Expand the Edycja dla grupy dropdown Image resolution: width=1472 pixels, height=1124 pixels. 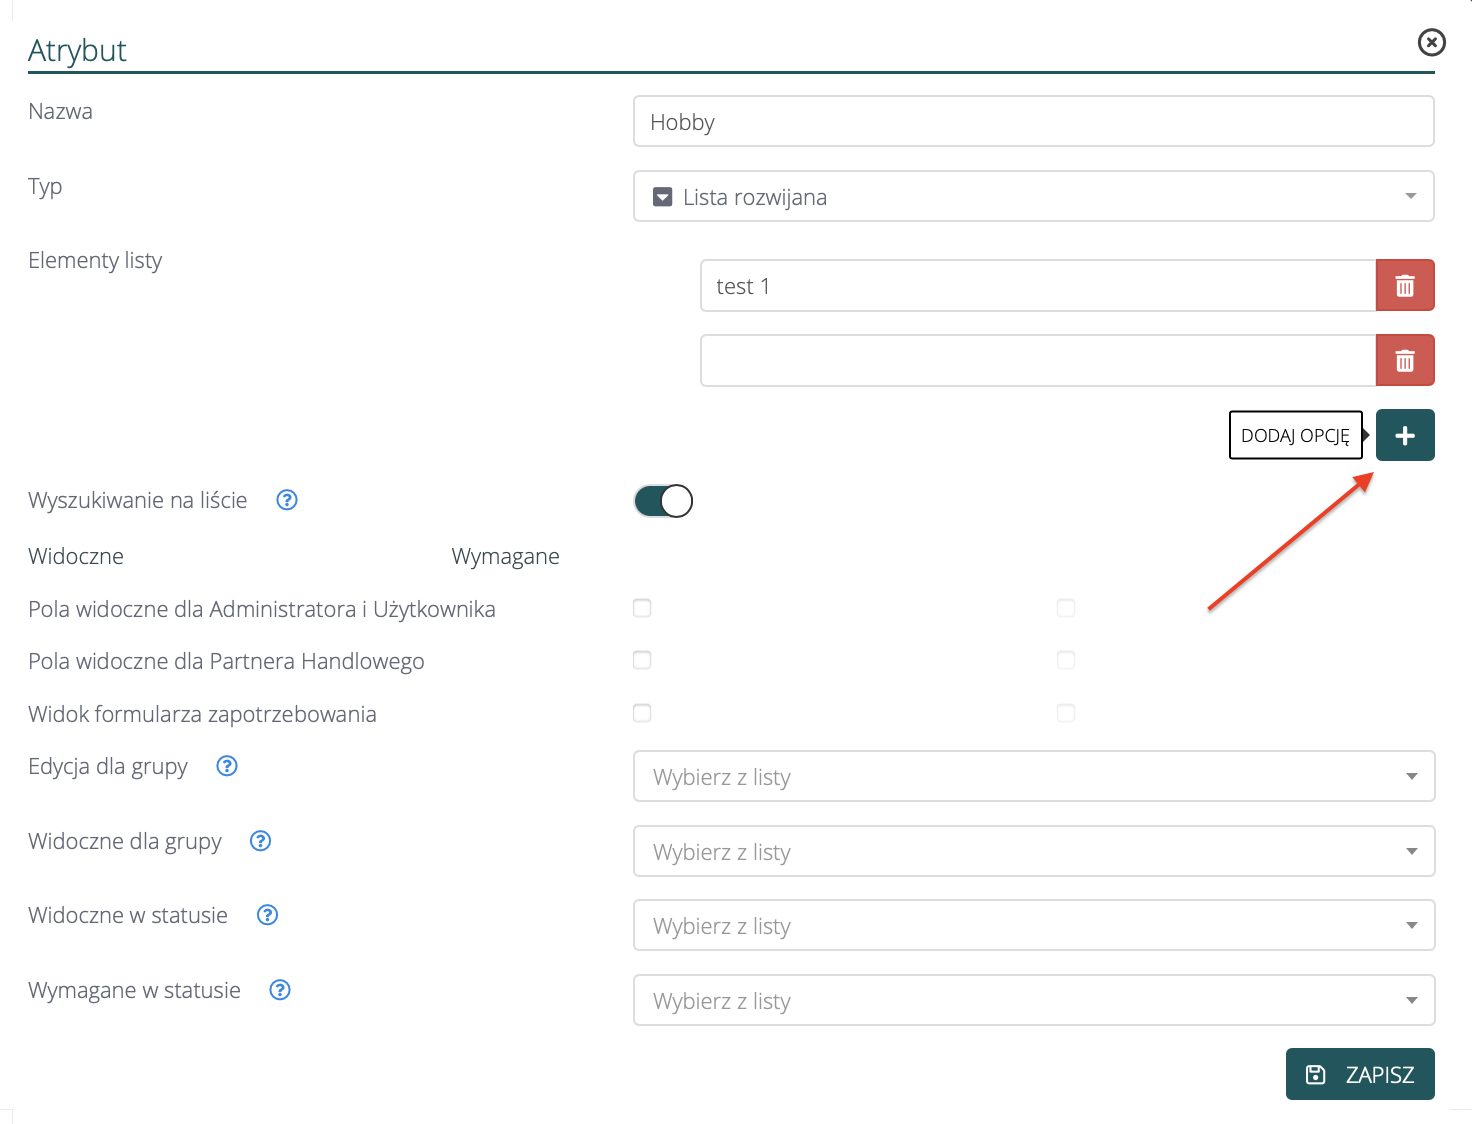coord(1033,777)
